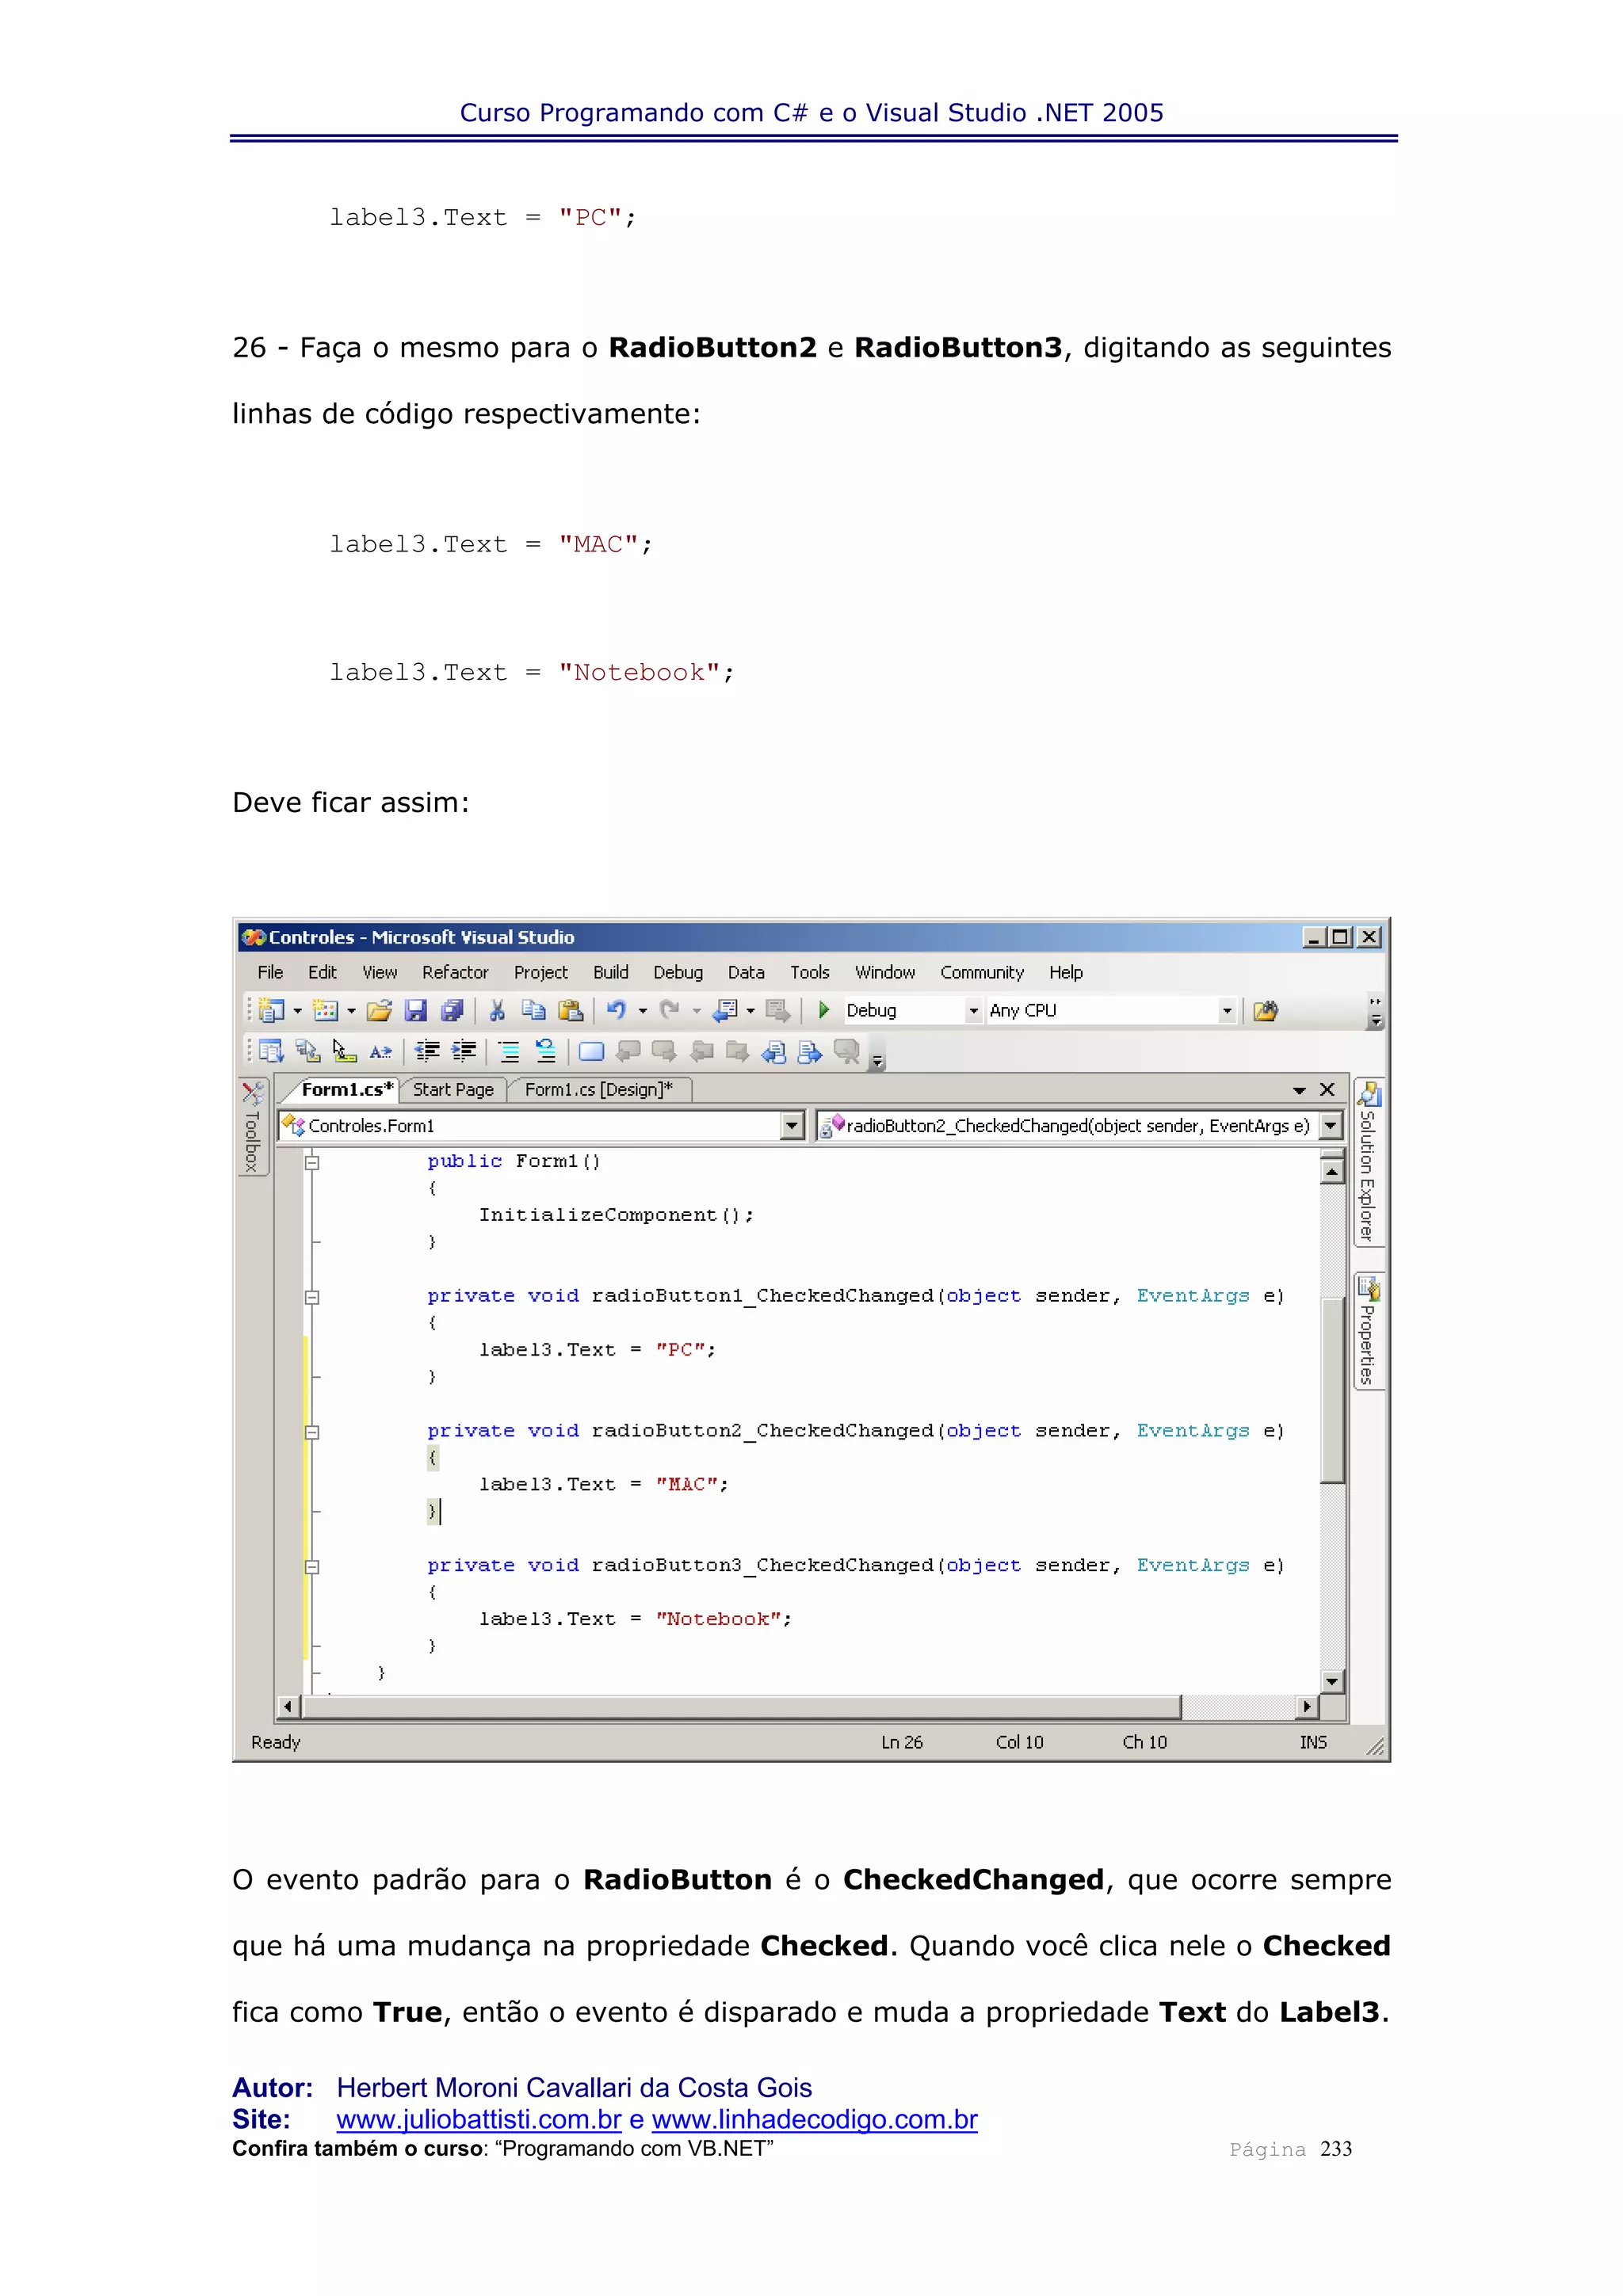Open the Data menu

coord(746,972)
